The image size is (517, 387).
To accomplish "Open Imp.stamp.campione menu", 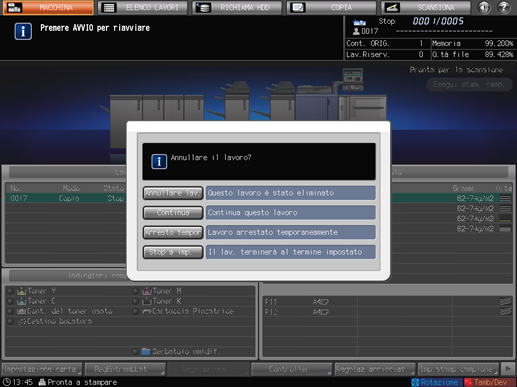I will (x=458, y=369).
